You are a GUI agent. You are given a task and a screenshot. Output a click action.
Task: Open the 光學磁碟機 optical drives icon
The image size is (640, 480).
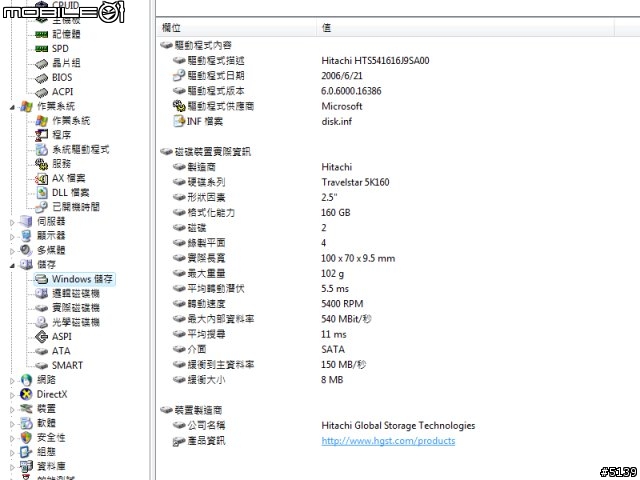pos(42,322)
